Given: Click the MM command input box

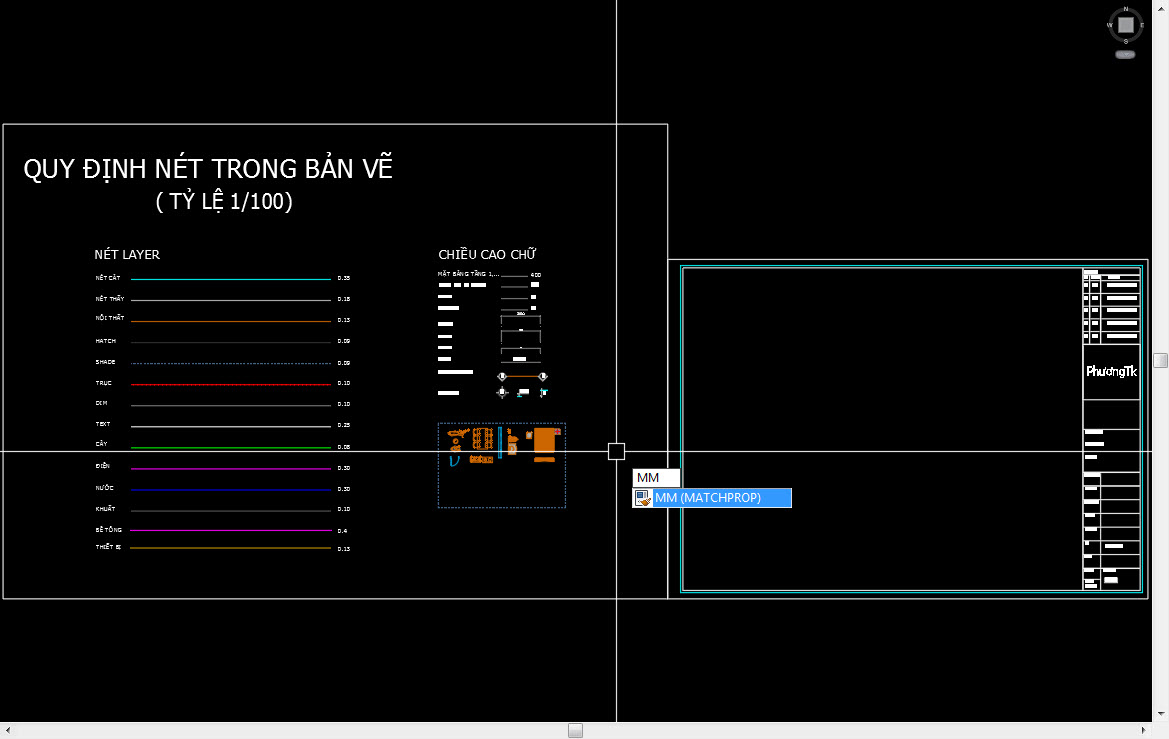Looking at the screenshot, I should [656, 478].
